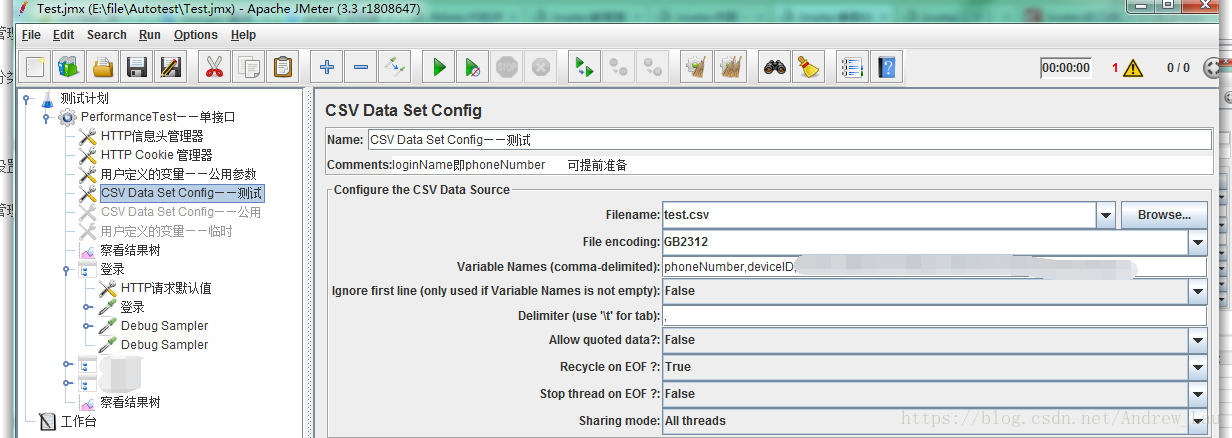Collapse the PerformanceTest thread group toggle

[46, 118]
